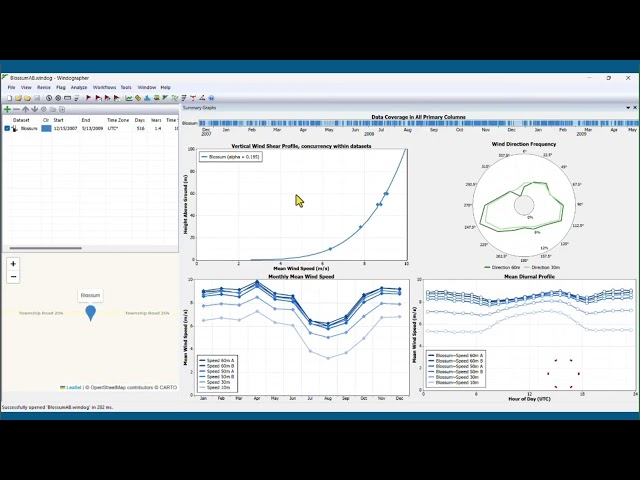
Task: Click the green arrow toolbar icon
Action: [x=165, y=98]
